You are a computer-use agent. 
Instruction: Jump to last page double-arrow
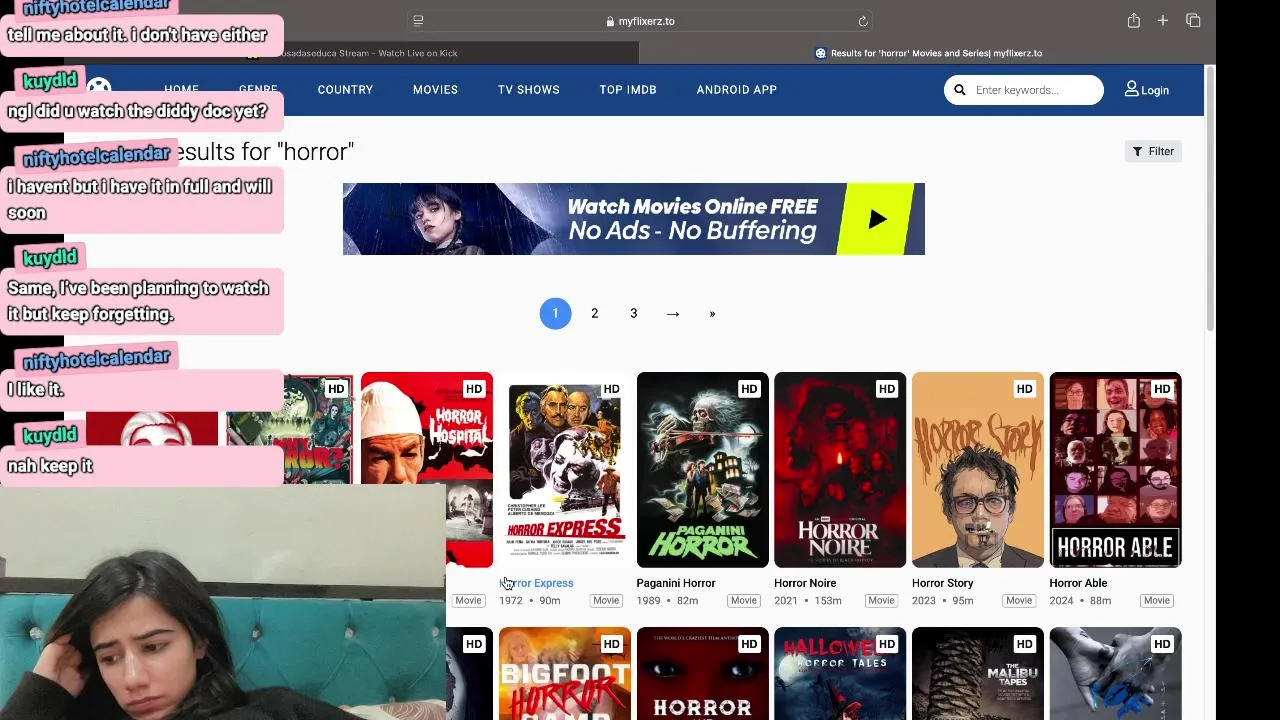click(712, 314)
